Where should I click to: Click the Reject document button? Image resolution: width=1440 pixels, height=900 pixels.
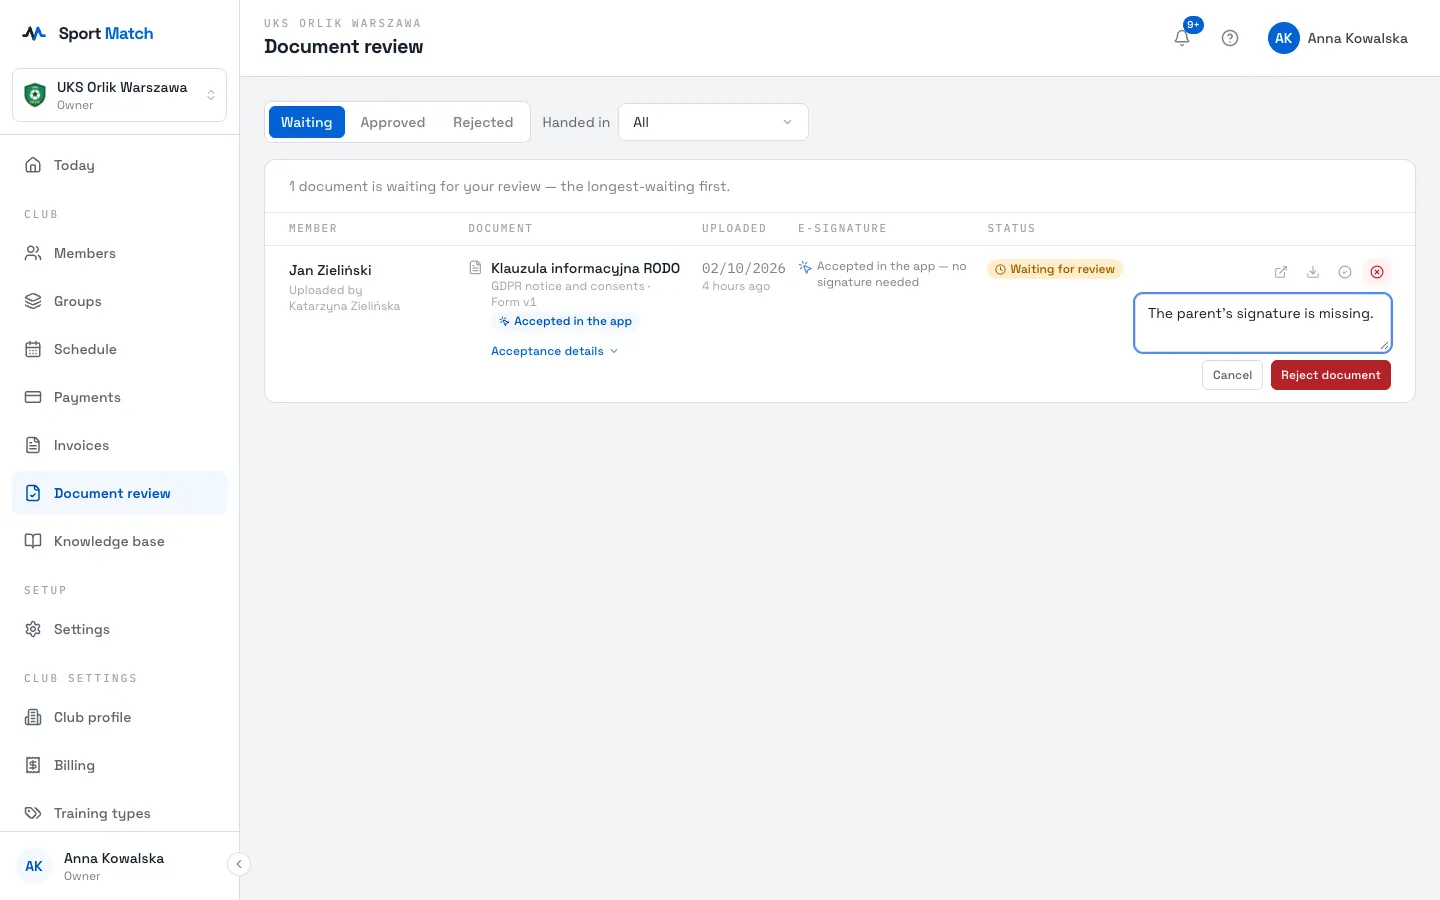(x=1330, y=375)
